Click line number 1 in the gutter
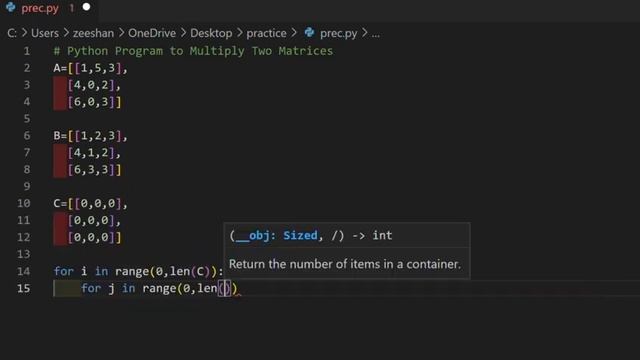 27,51
